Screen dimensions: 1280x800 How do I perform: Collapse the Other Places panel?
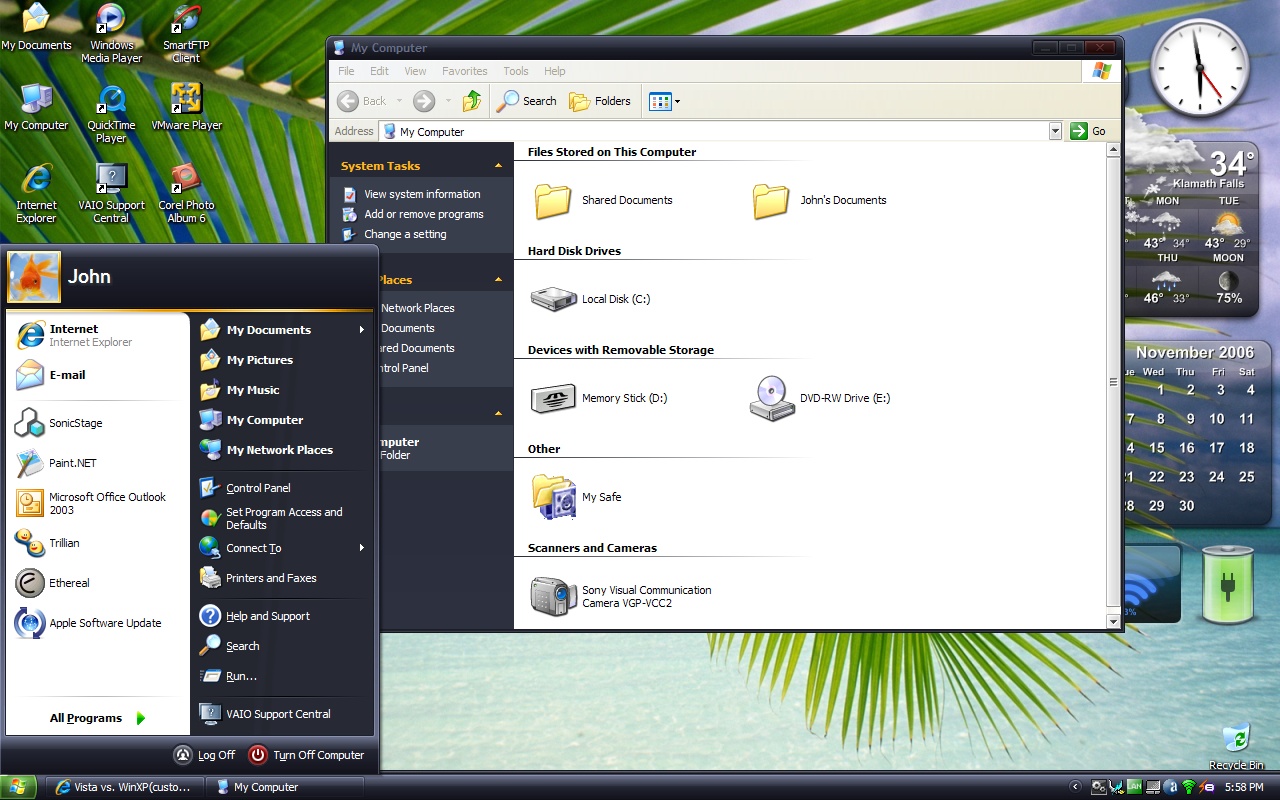click(498, 280)
